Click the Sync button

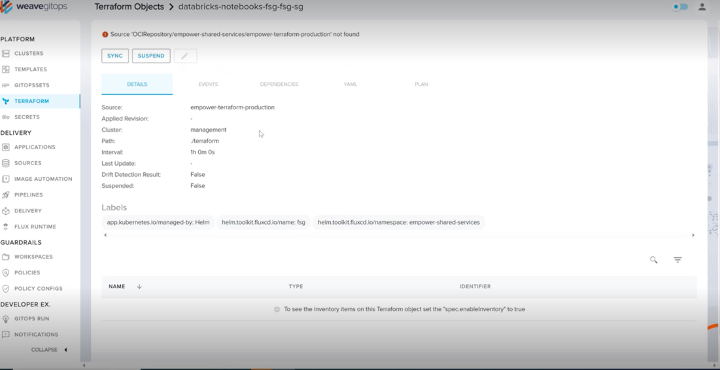(x=115, y=56)
